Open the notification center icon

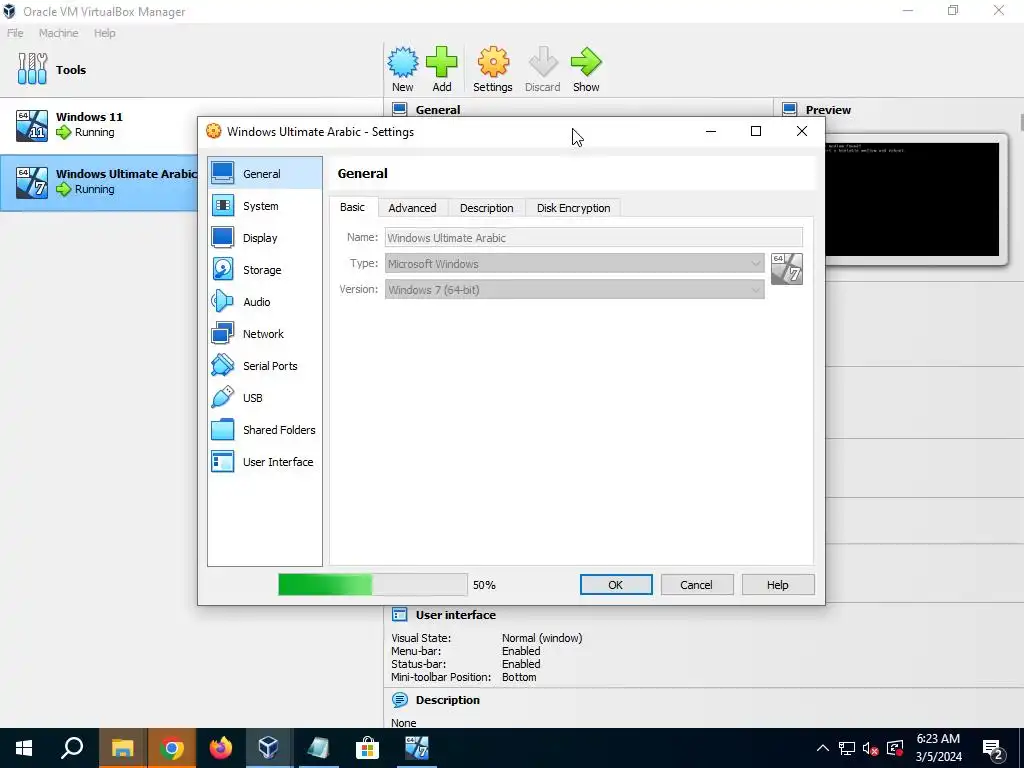coord(993,748)
